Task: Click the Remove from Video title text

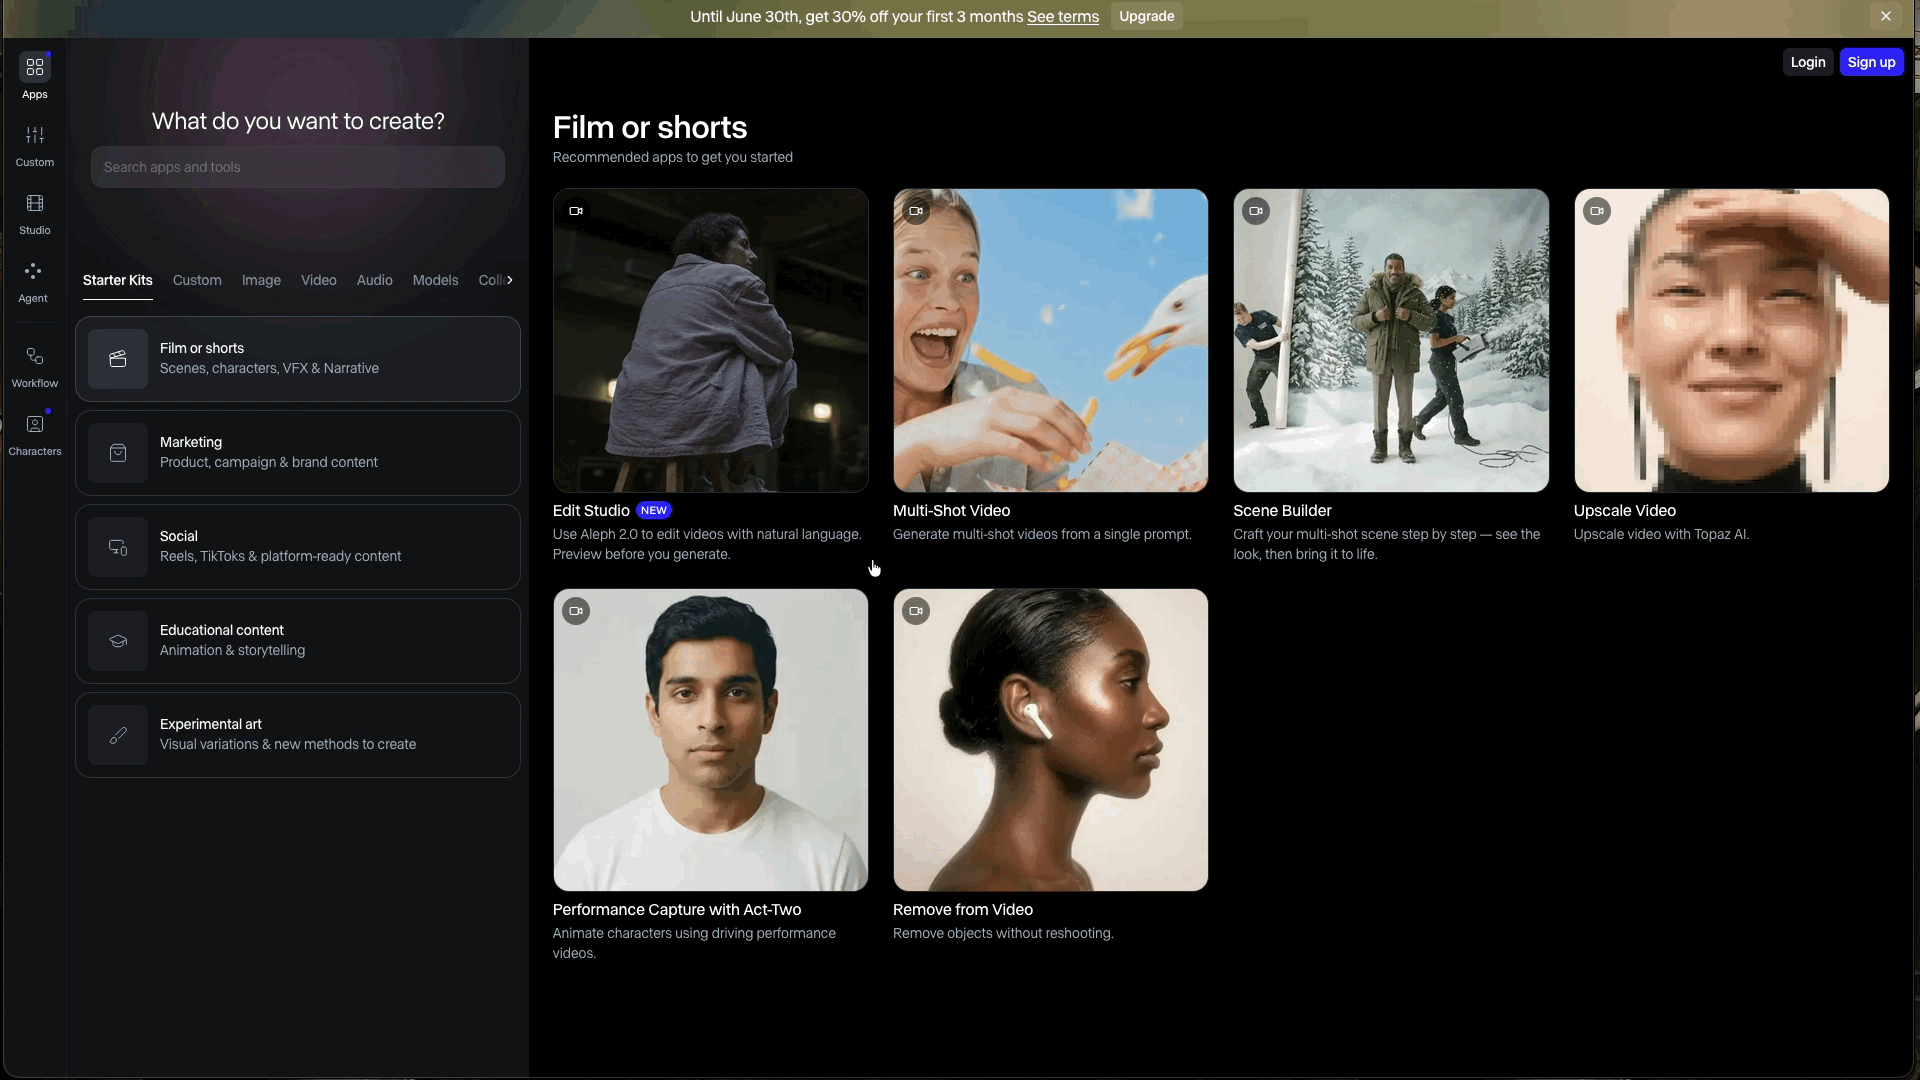Action: click(963, 910)
